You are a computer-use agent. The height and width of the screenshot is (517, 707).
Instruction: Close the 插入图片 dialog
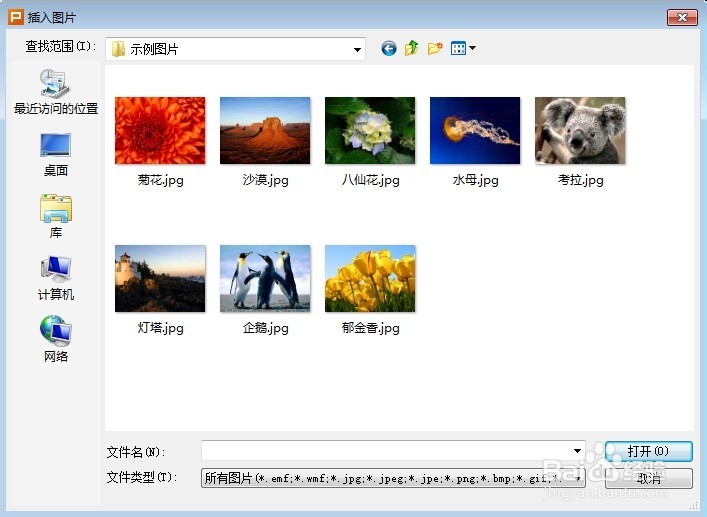pyautogui.click(x=682, y=17)
